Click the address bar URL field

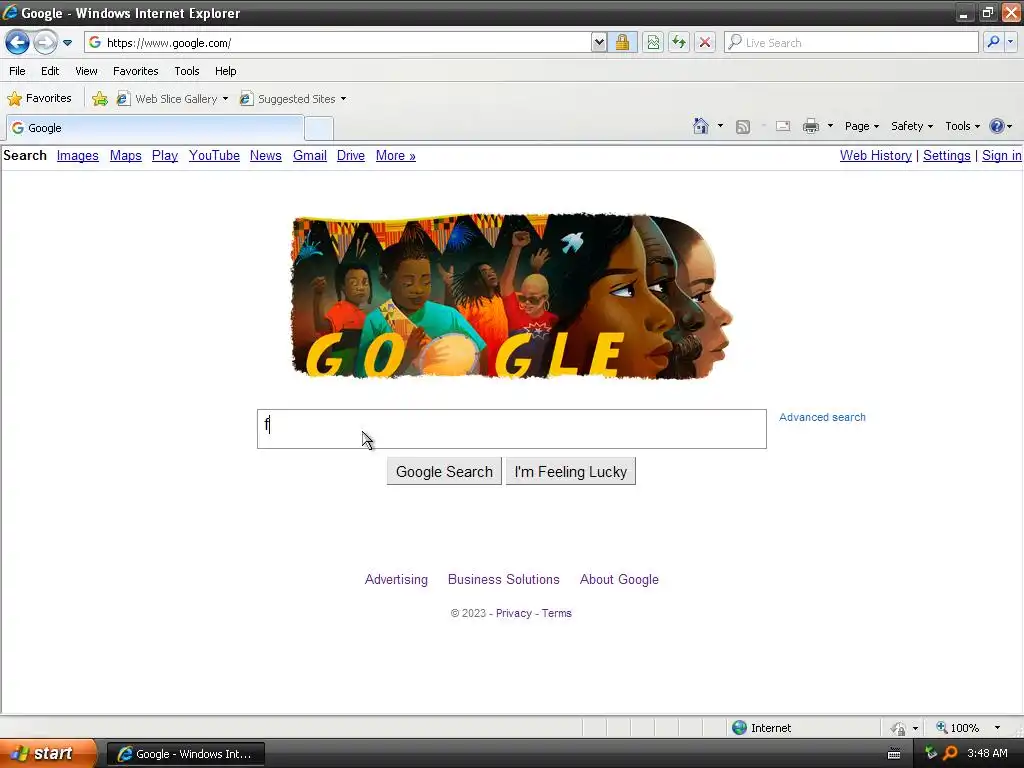pyautogui.click(x=338, y=42)
